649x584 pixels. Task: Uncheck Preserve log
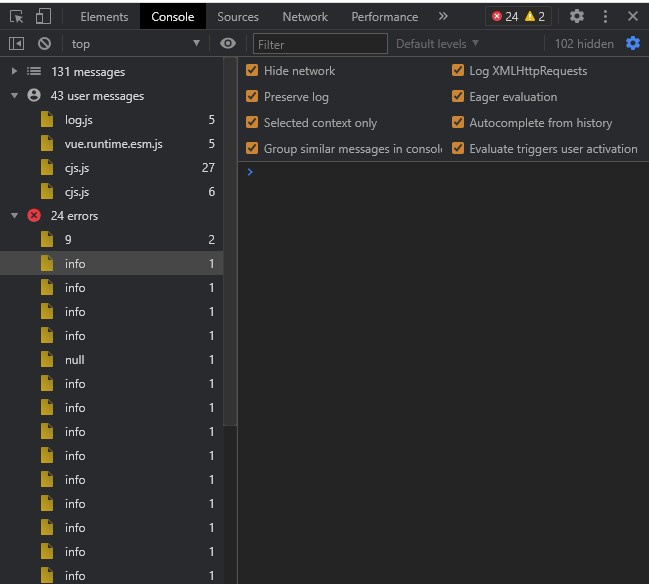[x=252, y=96]
